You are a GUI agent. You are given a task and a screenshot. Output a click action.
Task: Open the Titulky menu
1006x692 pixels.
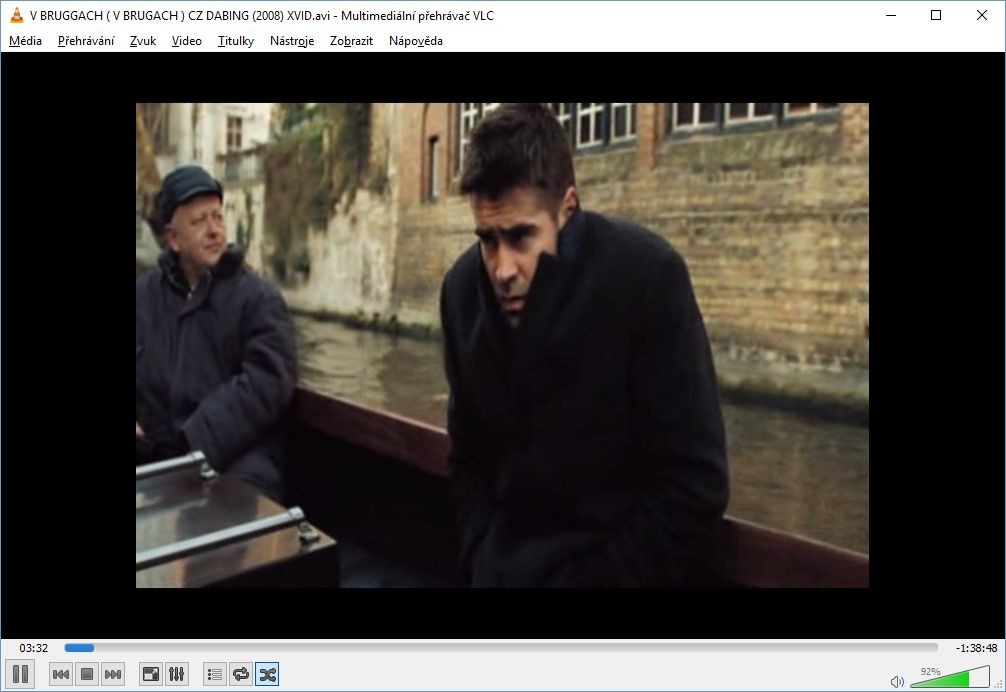pyautogui.click(x=235, y=41)
